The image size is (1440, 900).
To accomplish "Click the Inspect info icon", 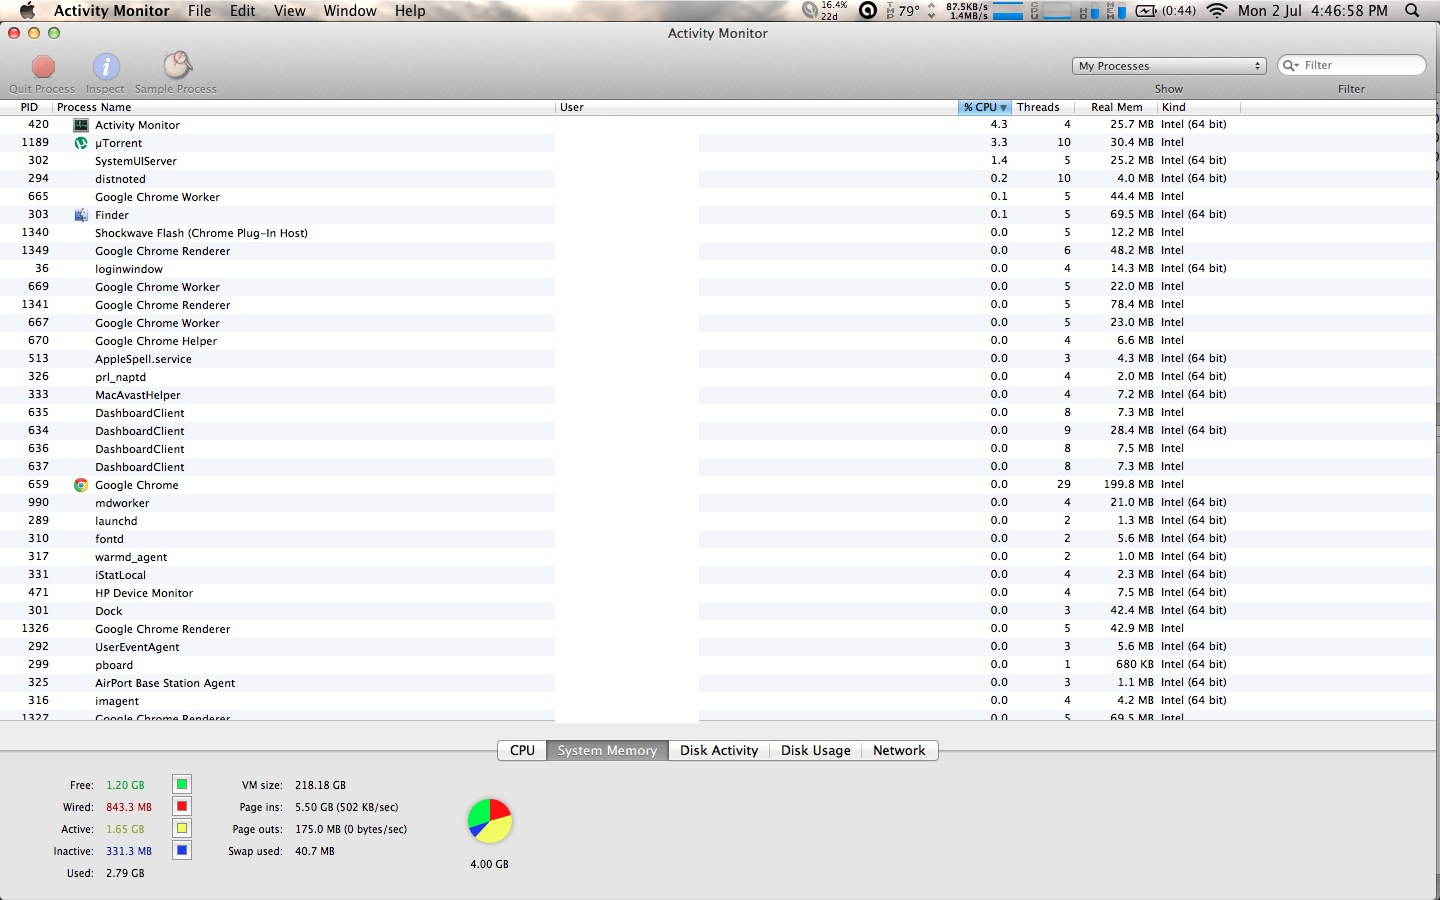I will [x=106, y=67].
